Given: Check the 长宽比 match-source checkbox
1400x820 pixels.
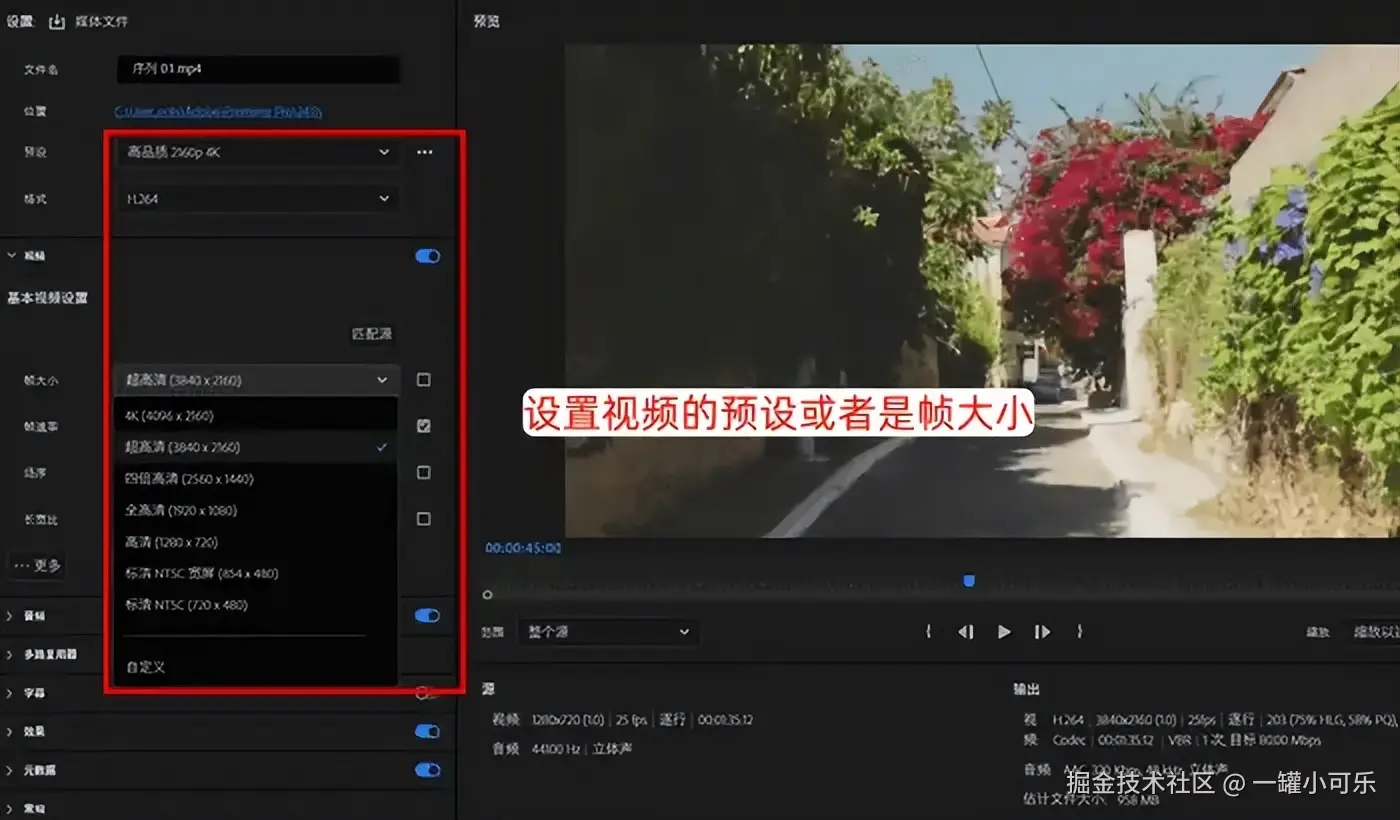Looking at the screenshot, I should tap(424, 518).
